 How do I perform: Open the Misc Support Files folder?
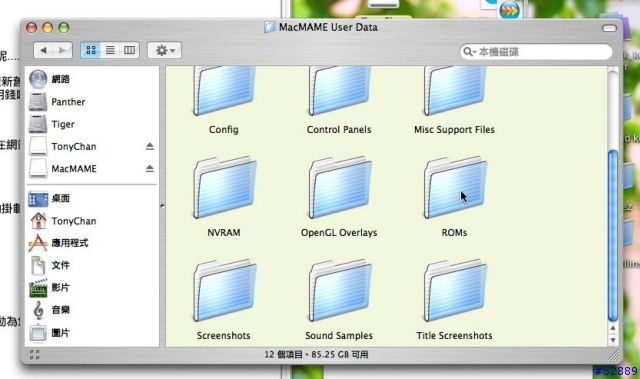tap(455, 91)
